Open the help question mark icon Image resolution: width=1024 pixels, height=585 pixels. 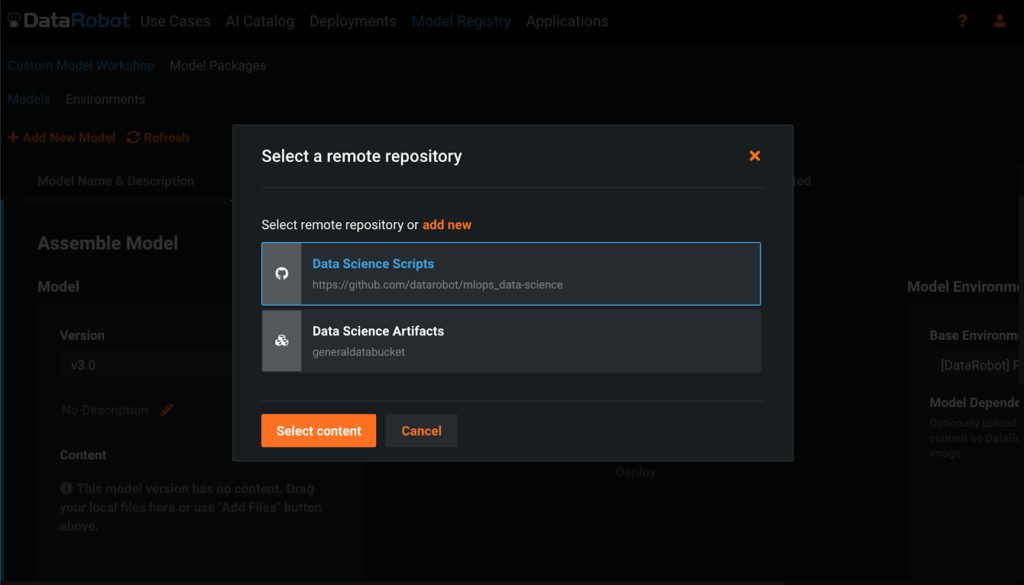pyautogui.click(x=961, y=20)
